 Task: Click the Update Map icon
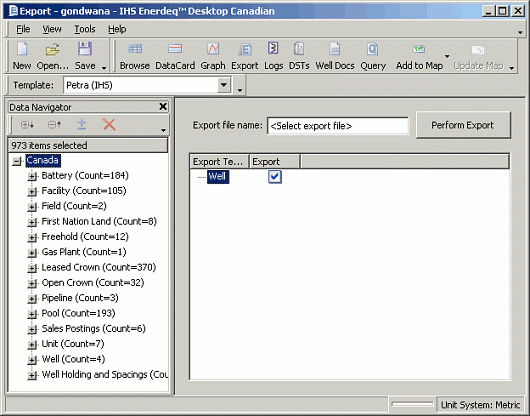pyautogui.click(x=478, y=56)
